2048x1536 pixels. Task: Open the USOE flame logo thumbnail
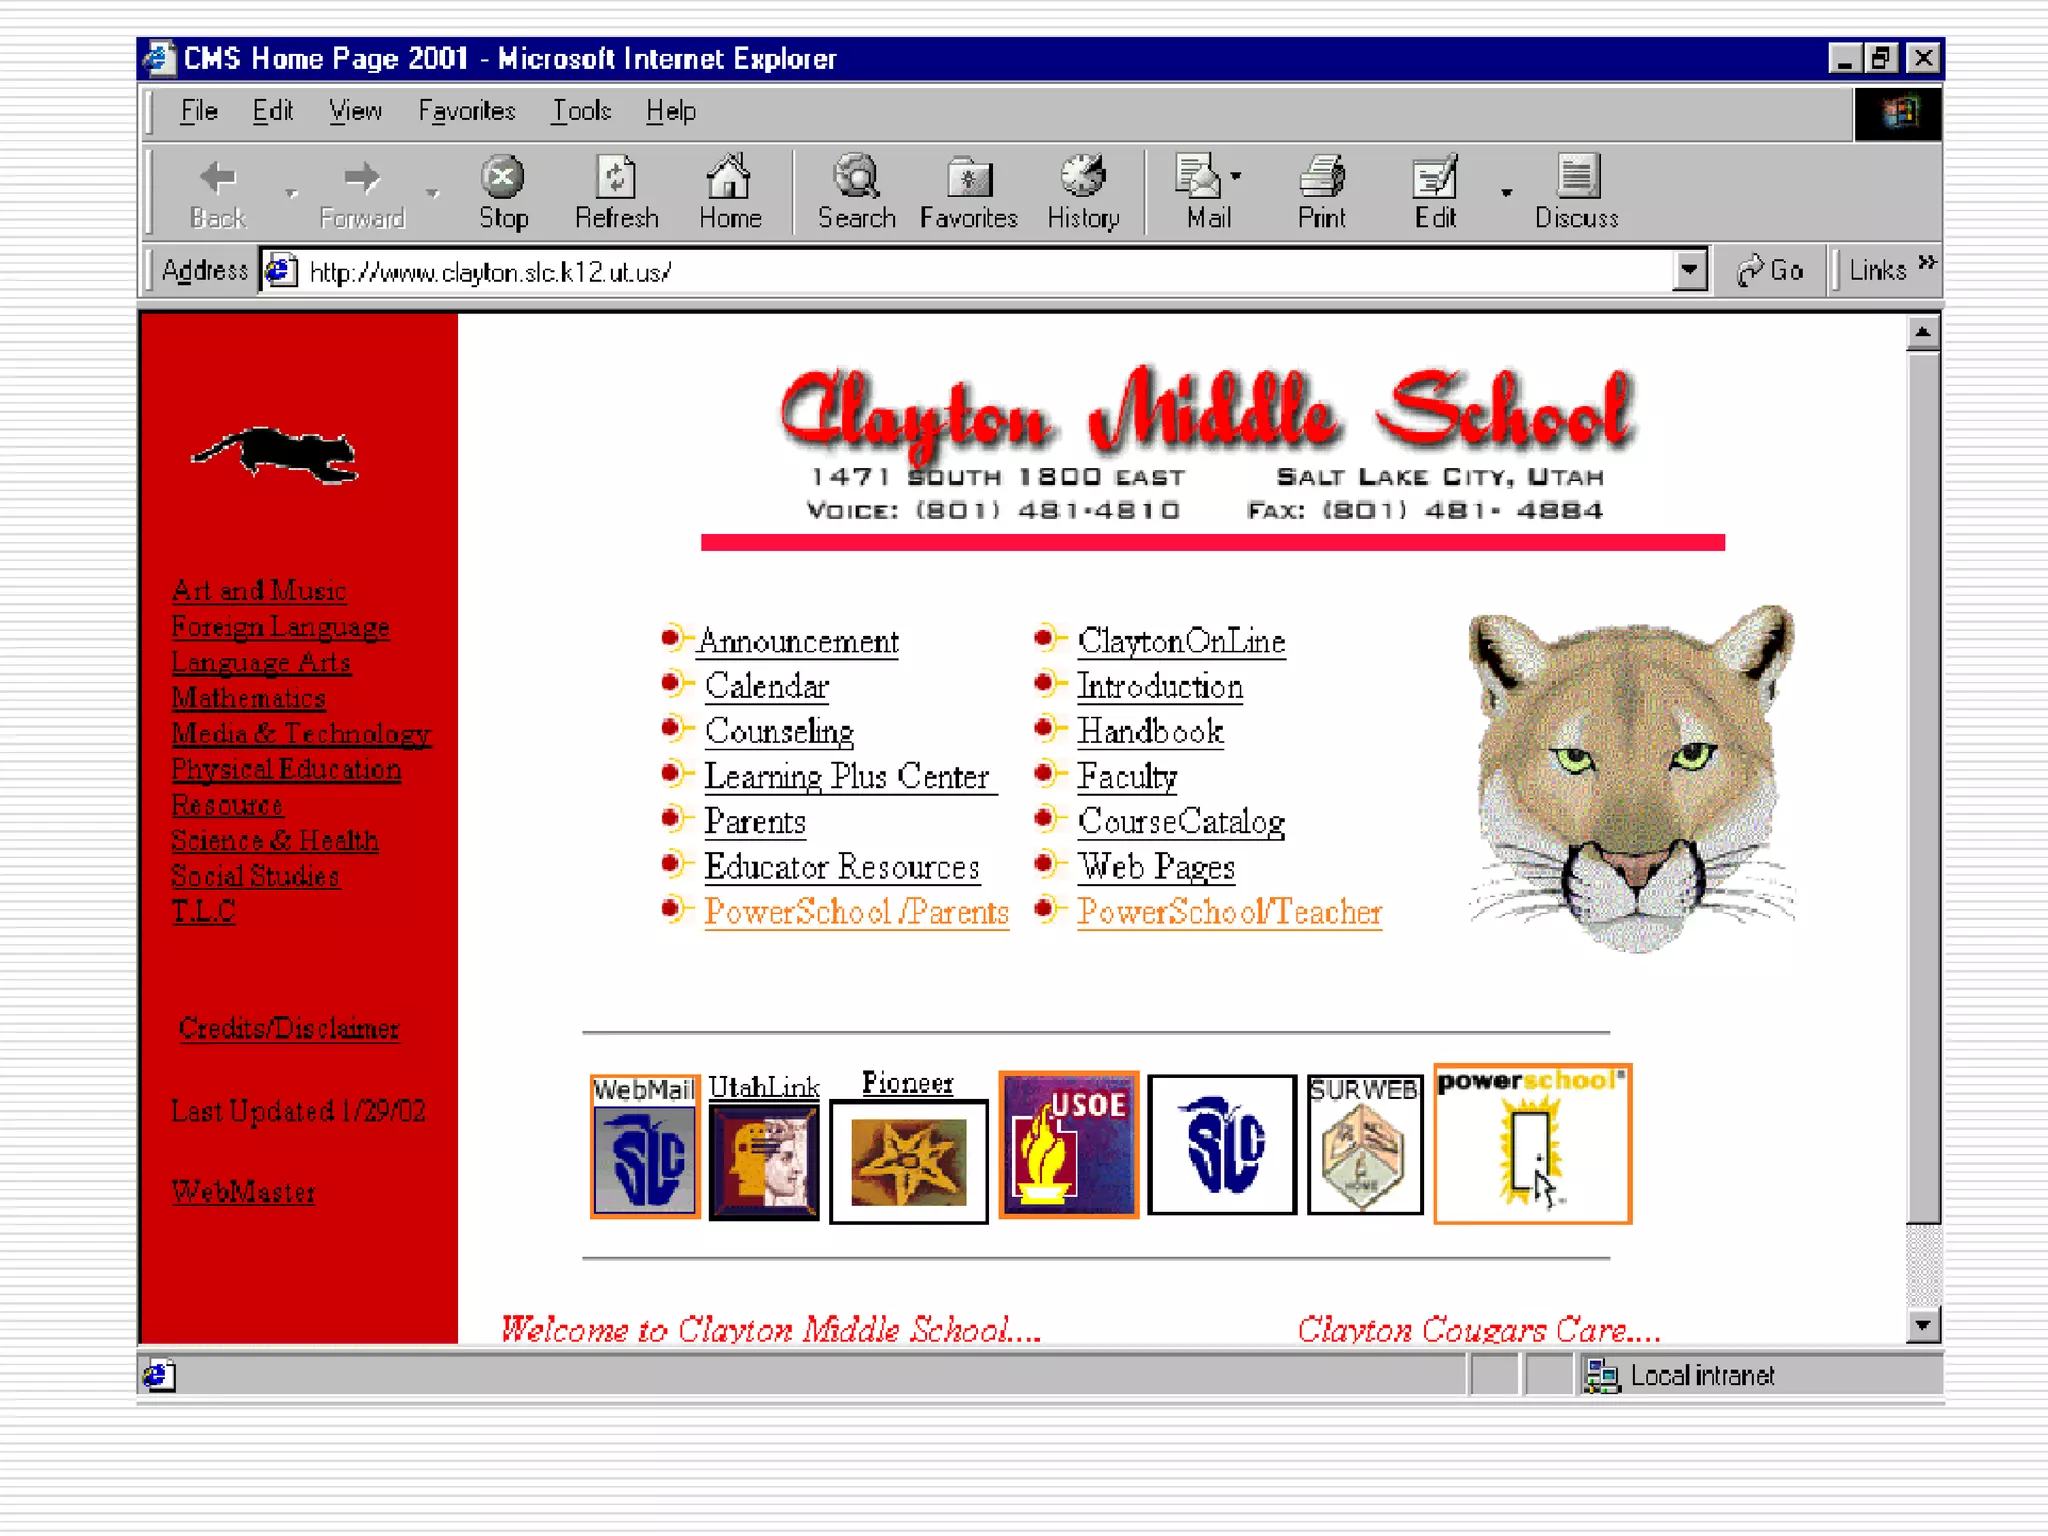[1068, 1145]
